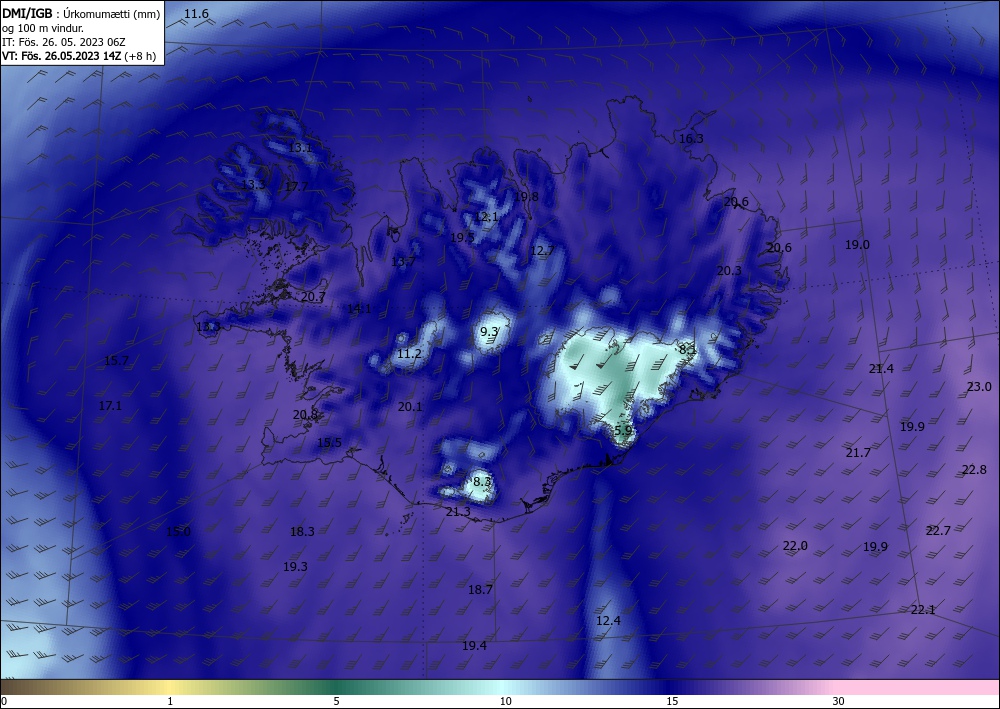Select the 22.1 value label
Image resolution: width=1000 pixels, height=709 pixels.
(x=922, y=610)
